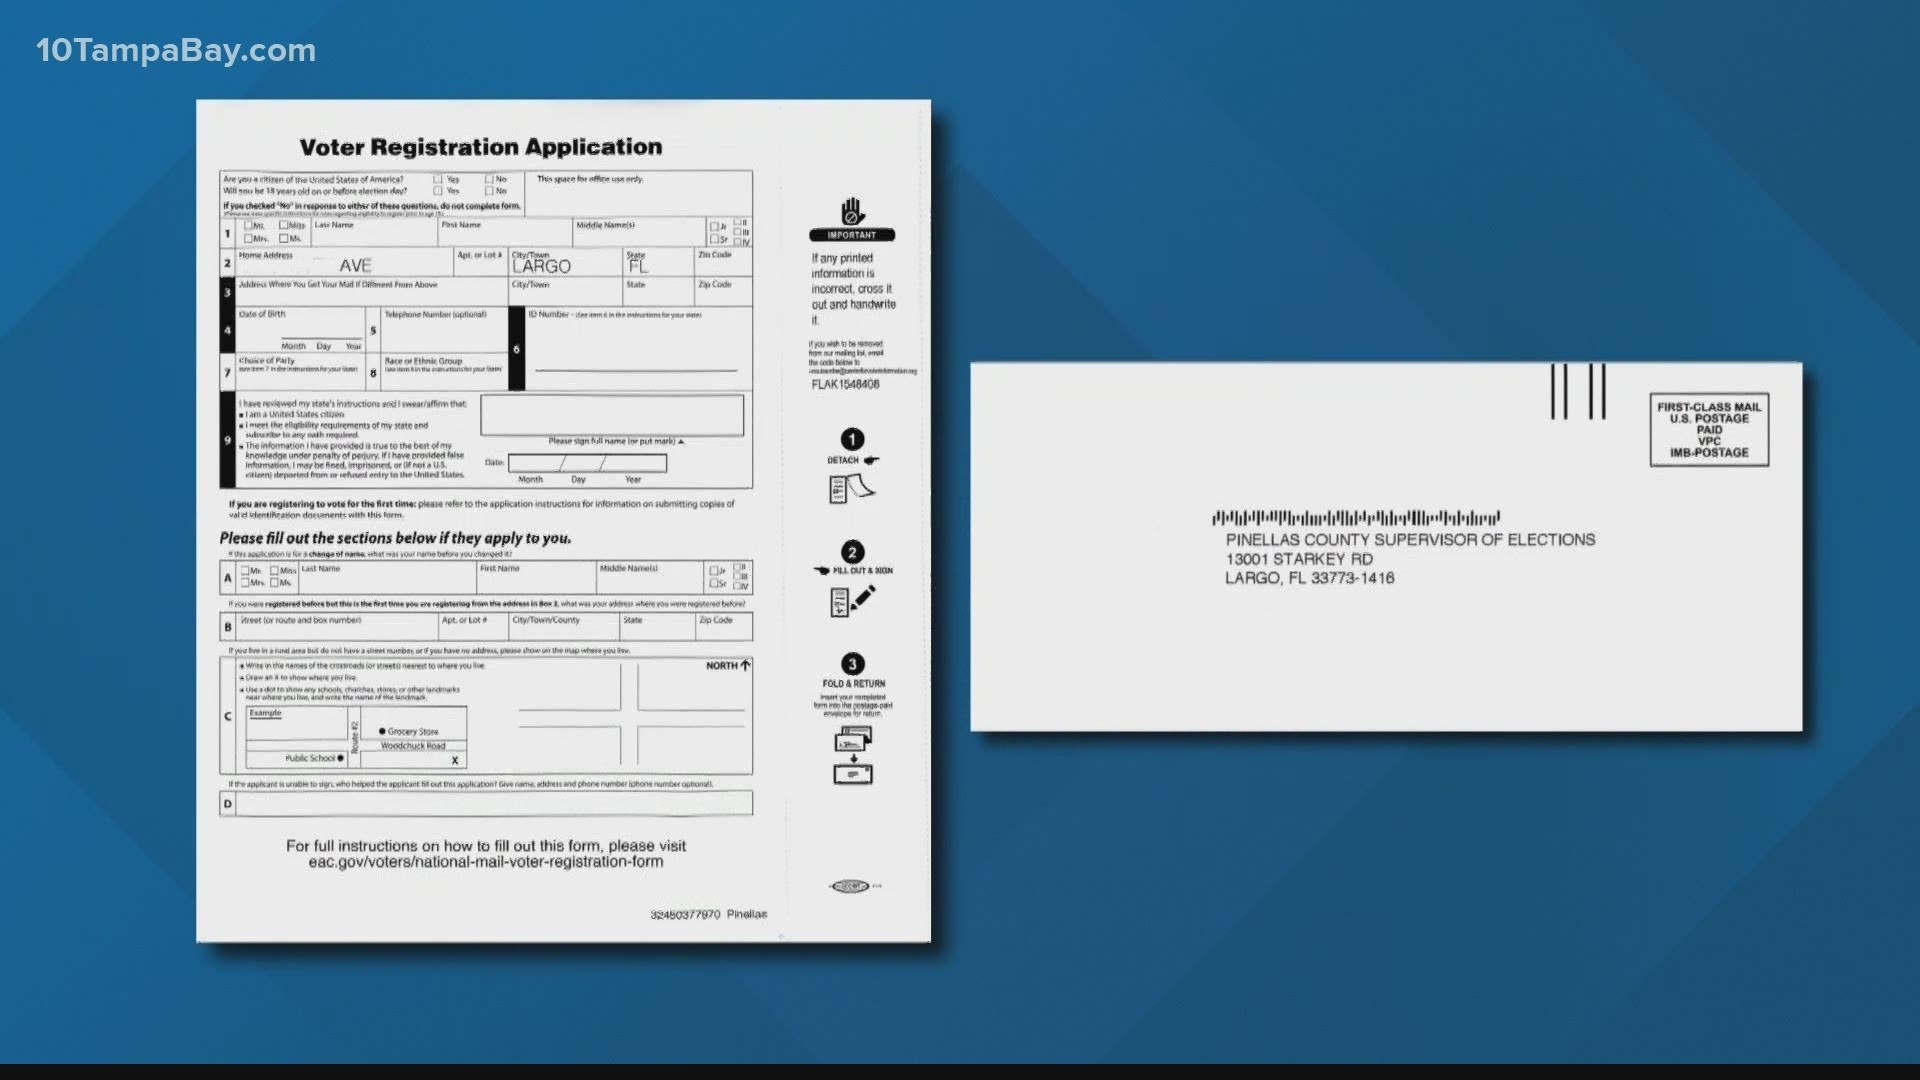Click the First-Class Mail postage box on envelope
The image size is (1920, 1080).
coord(1708,430)
